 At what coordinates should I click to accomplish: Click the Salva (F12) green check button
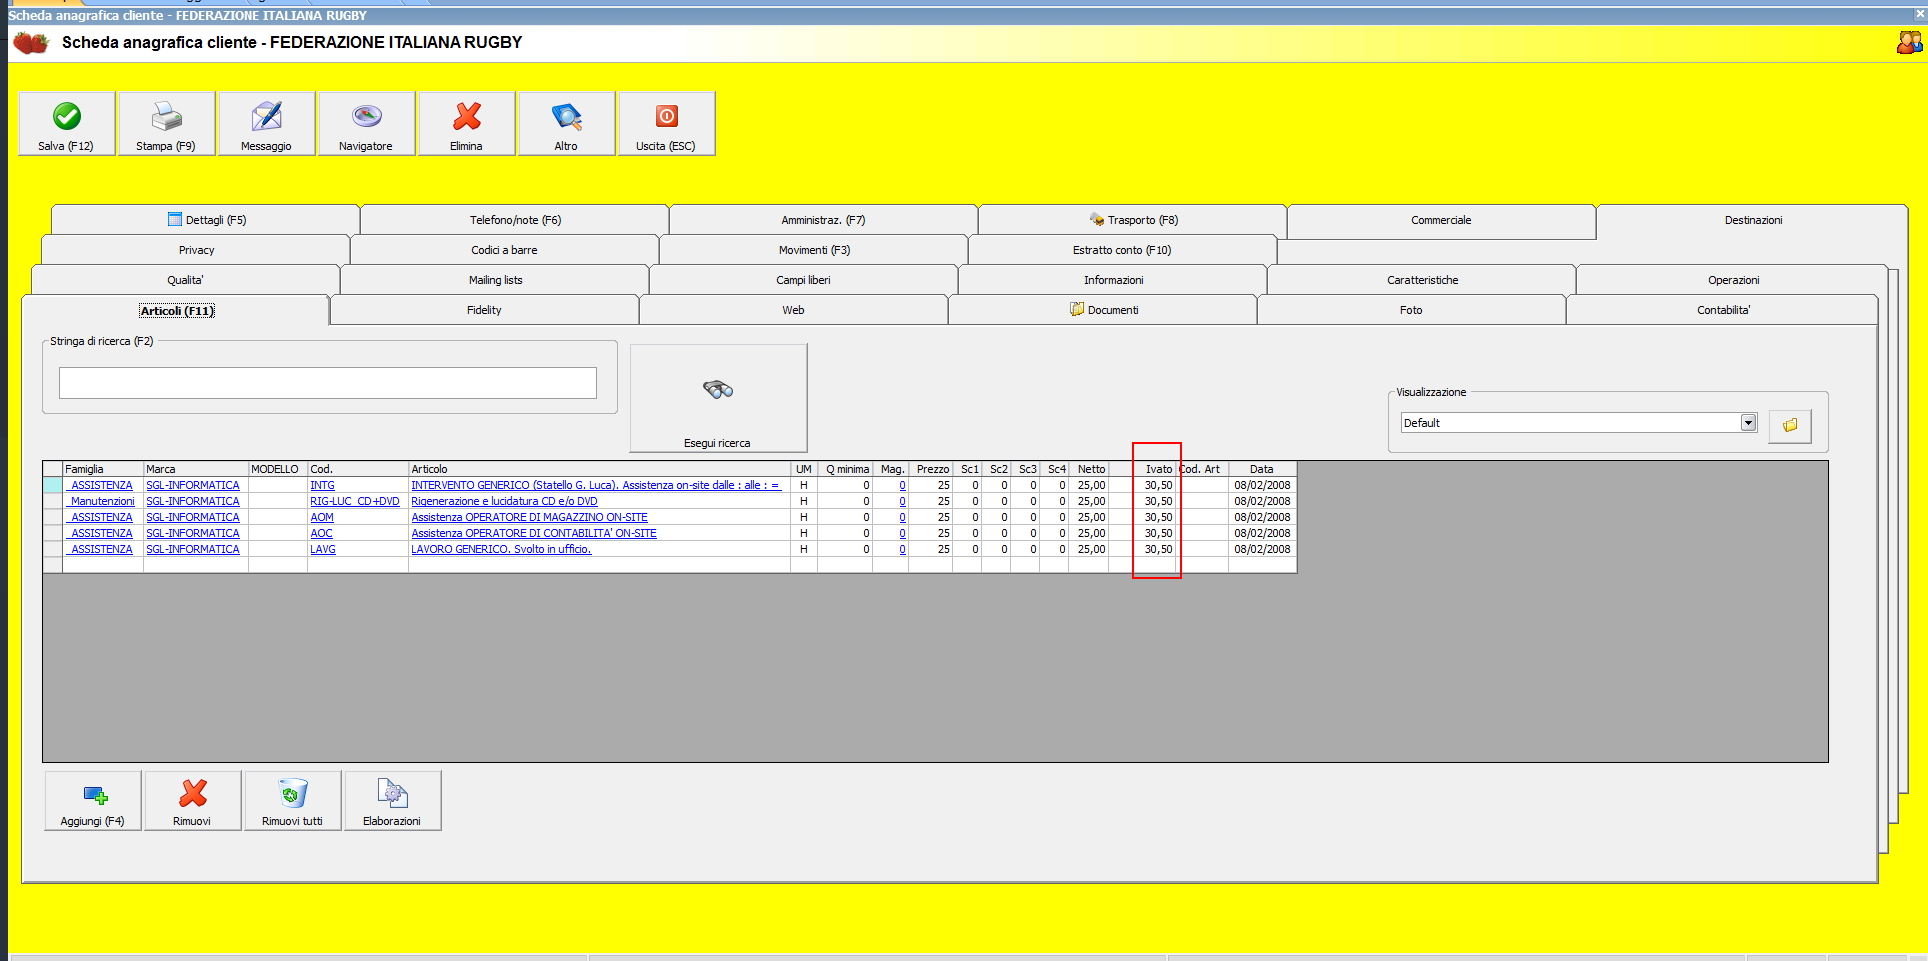click(67, 124)
